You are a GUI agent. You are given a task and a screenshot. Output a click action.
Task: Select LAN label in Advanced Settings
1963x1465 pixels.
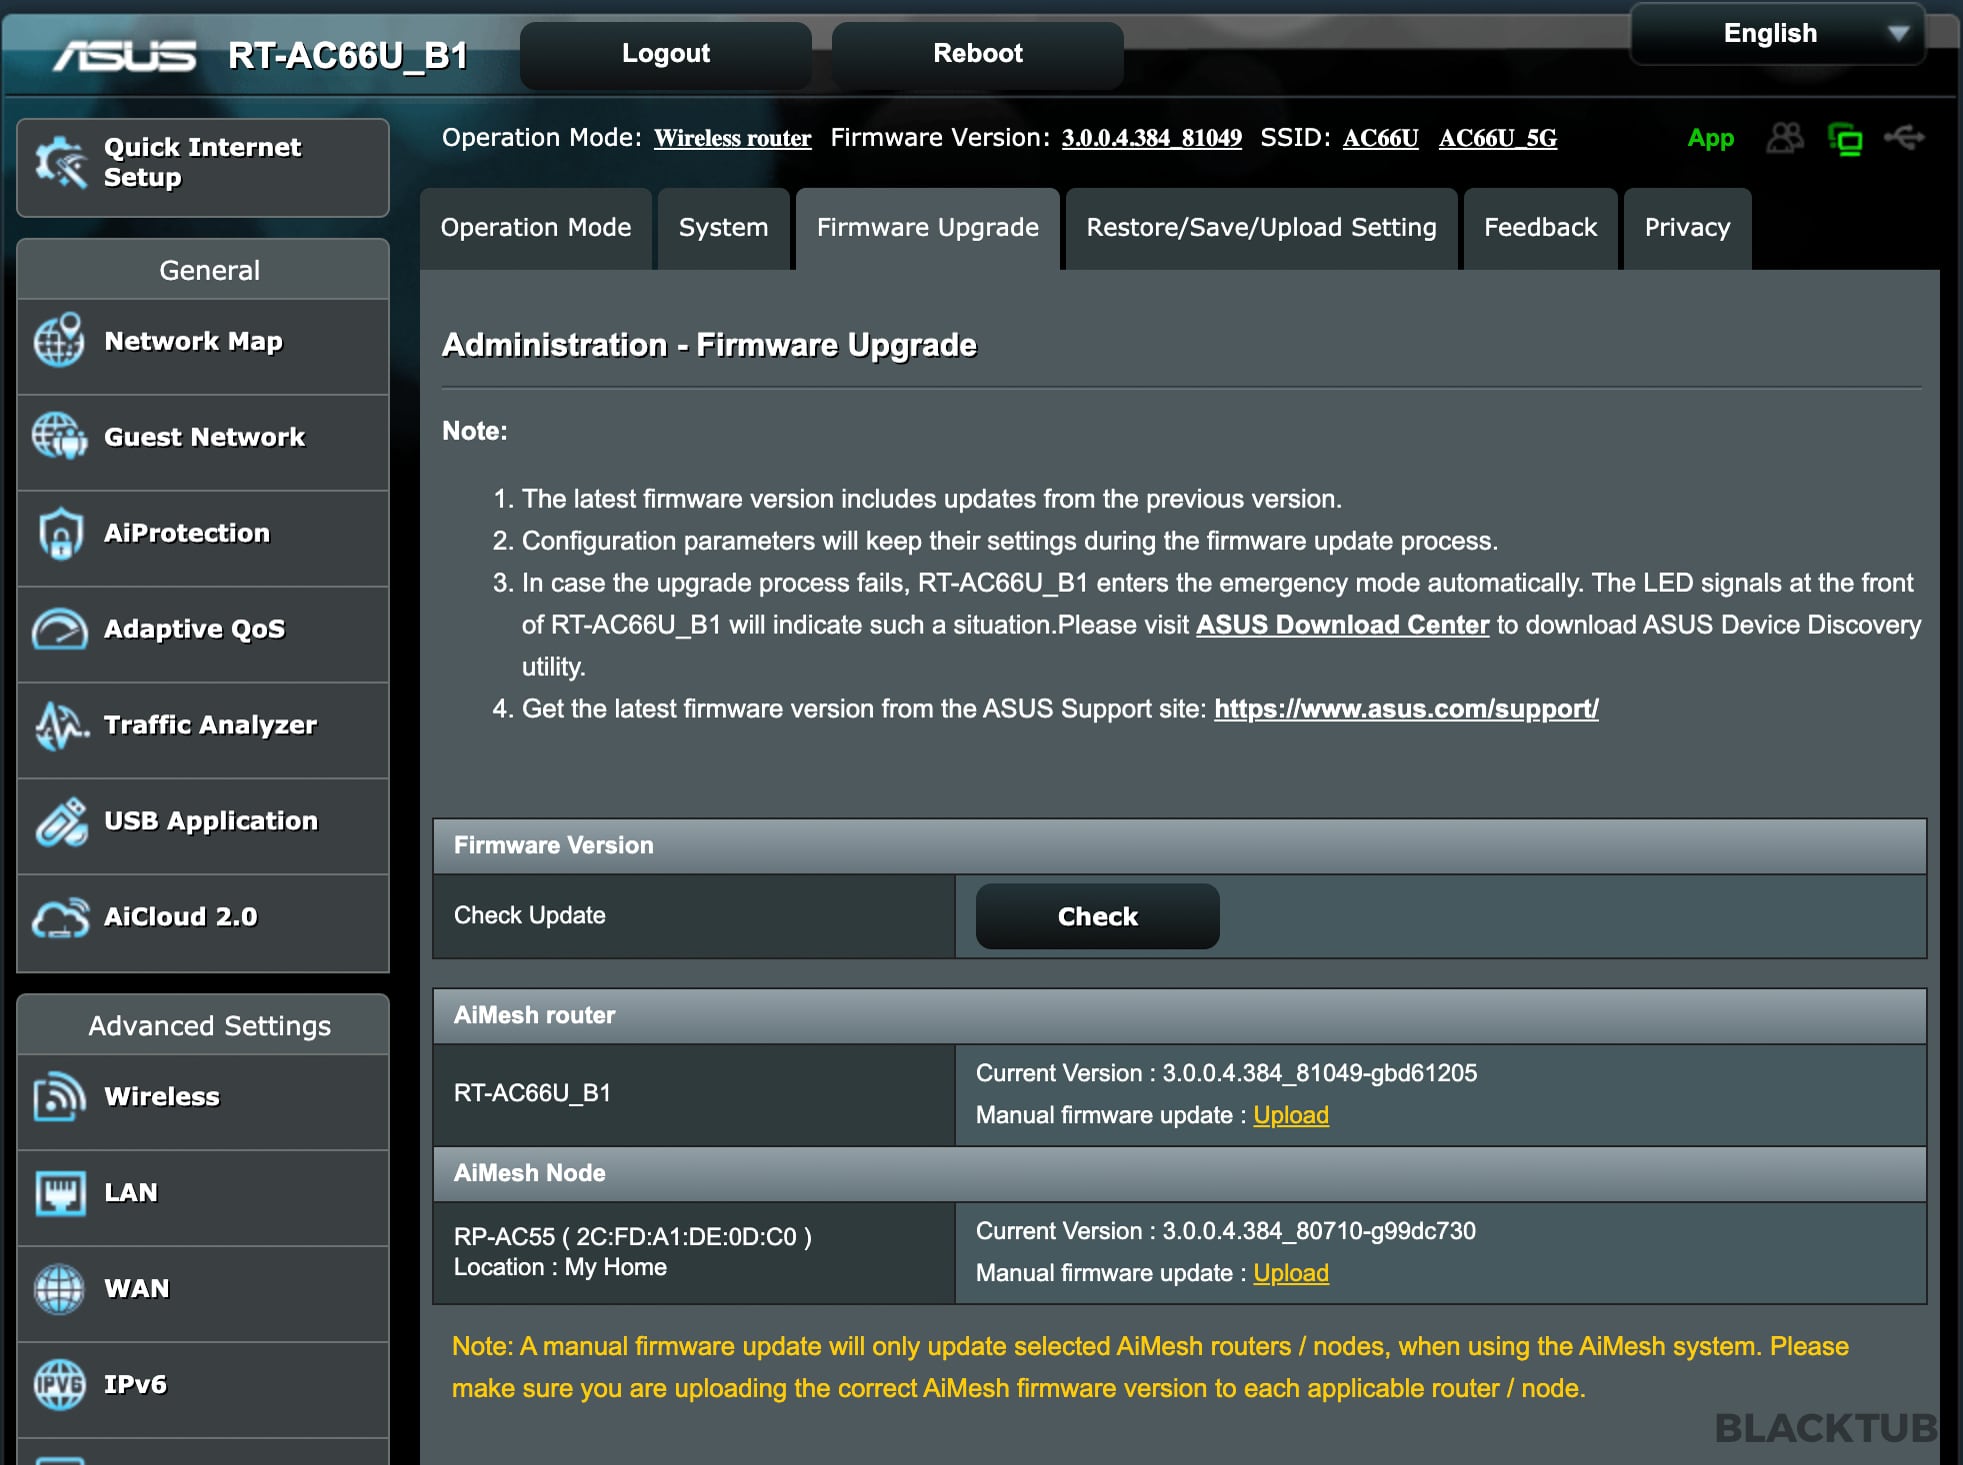pos(131,1193)
